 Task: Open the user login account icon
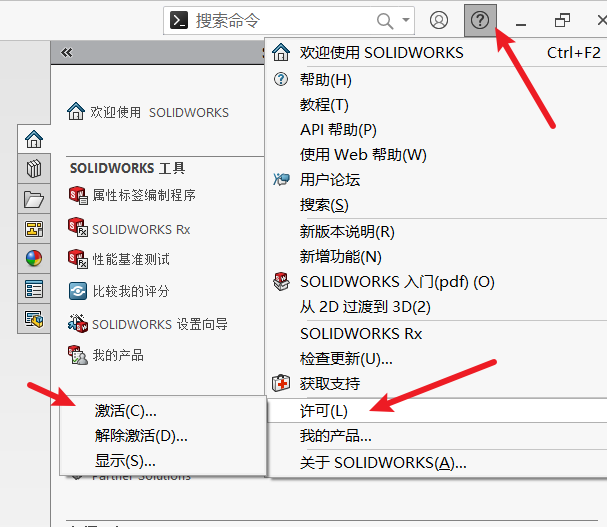439,20
